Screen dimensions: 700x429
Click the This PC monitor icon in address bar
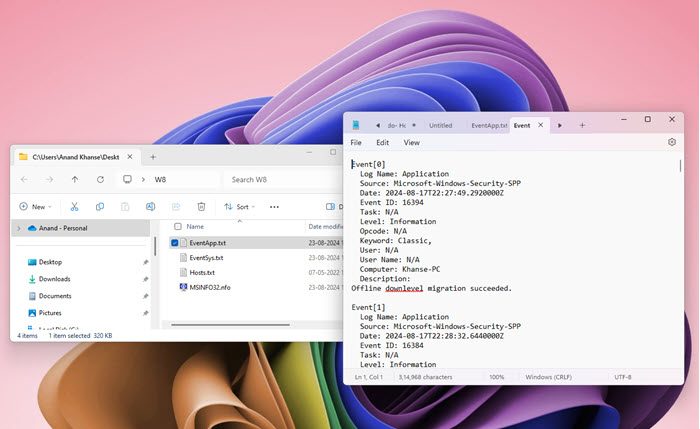click(127, 179)
